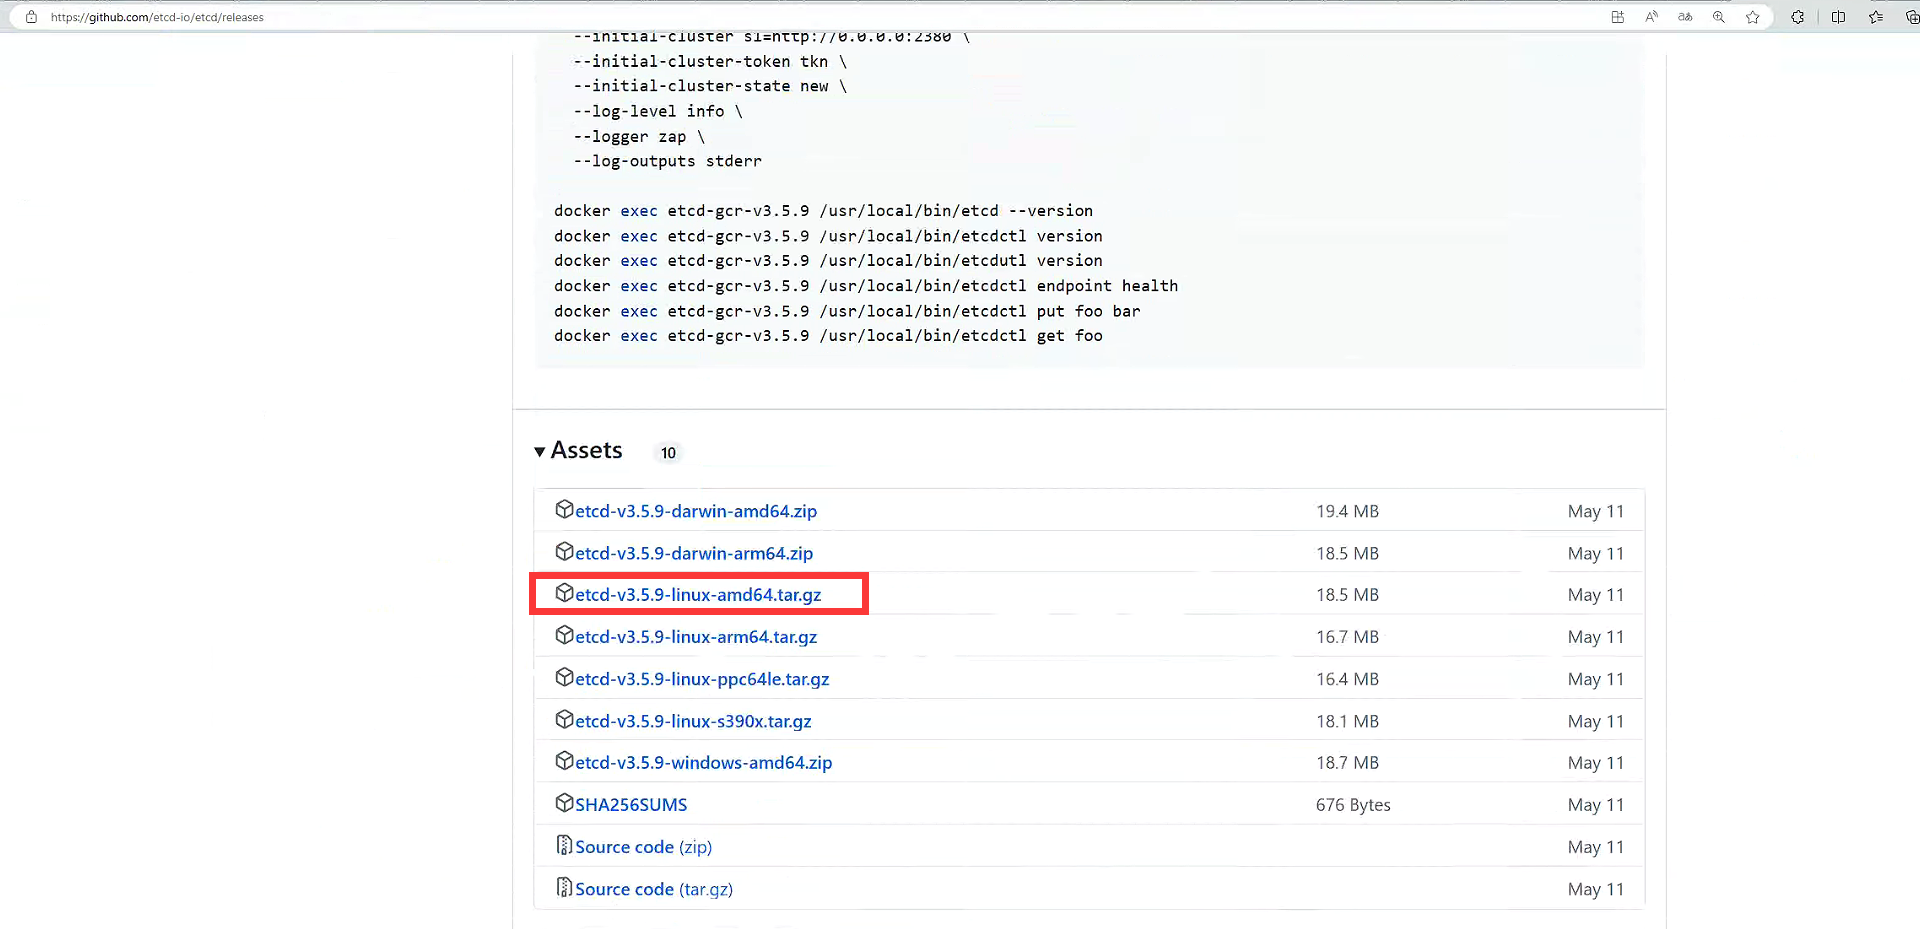Click the Zoom magnifier icon
Image resolution: width=1920 pixels, height=929 pixels.
point(1719,17)
